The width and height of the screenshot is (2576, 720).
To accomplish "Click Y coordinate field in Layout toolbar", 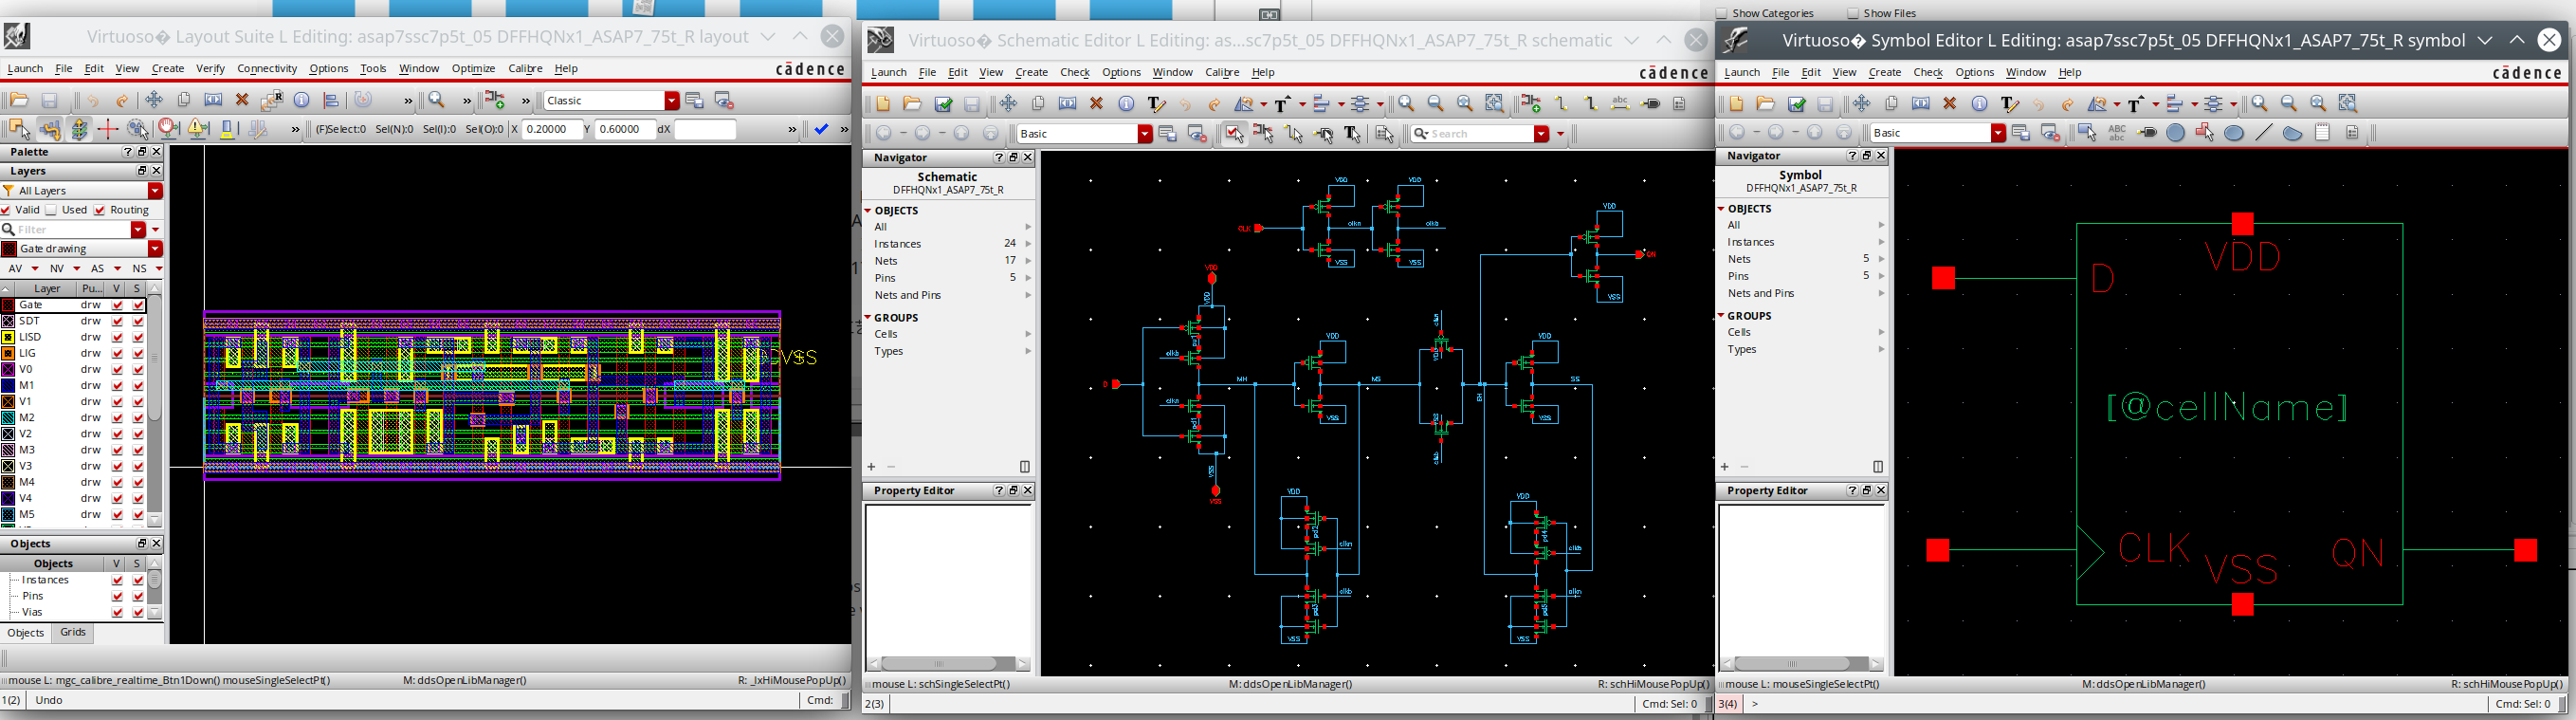I will pos(624,129).
